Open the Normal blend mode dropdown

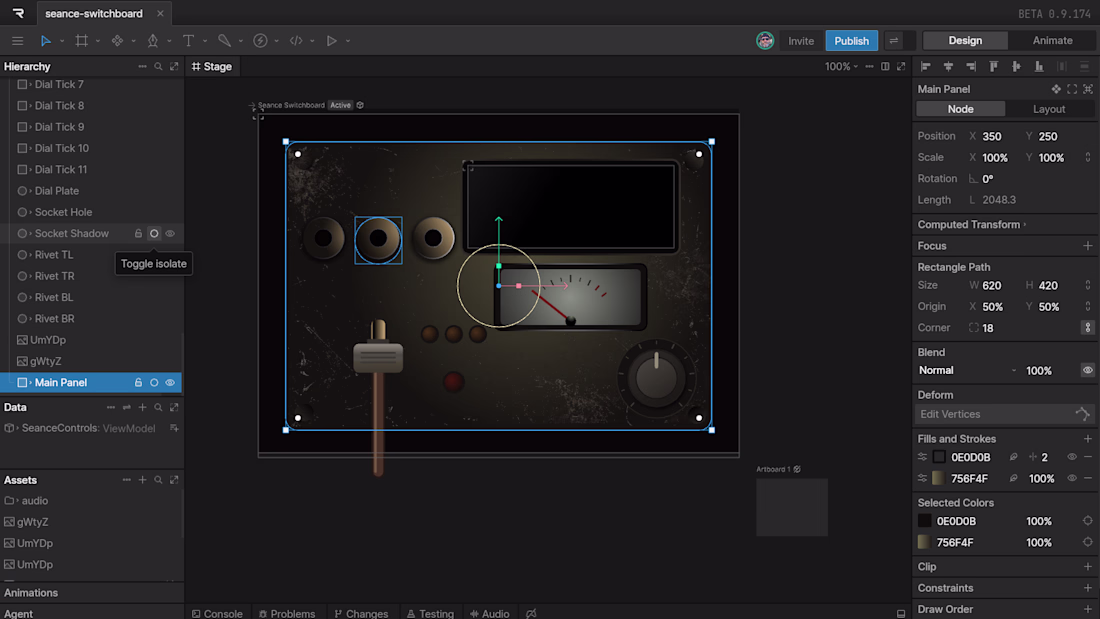[x=967, y=371]
